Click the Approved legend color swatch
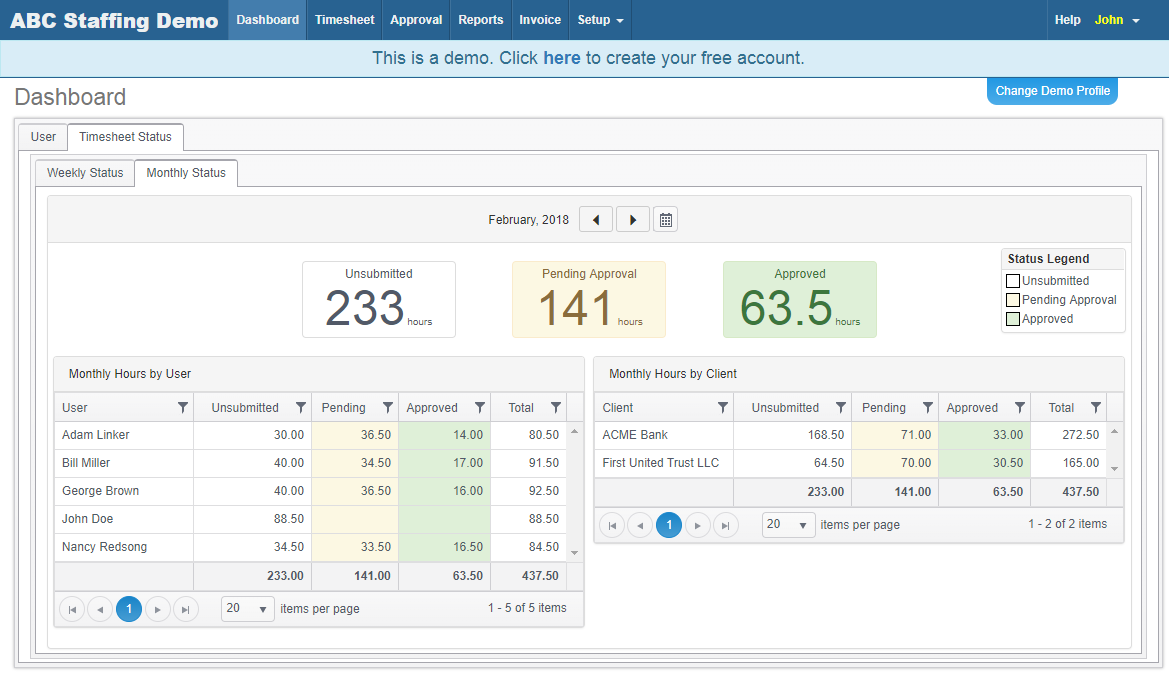This screenshot has height=675, width=1169. [x=1013, y=319]
